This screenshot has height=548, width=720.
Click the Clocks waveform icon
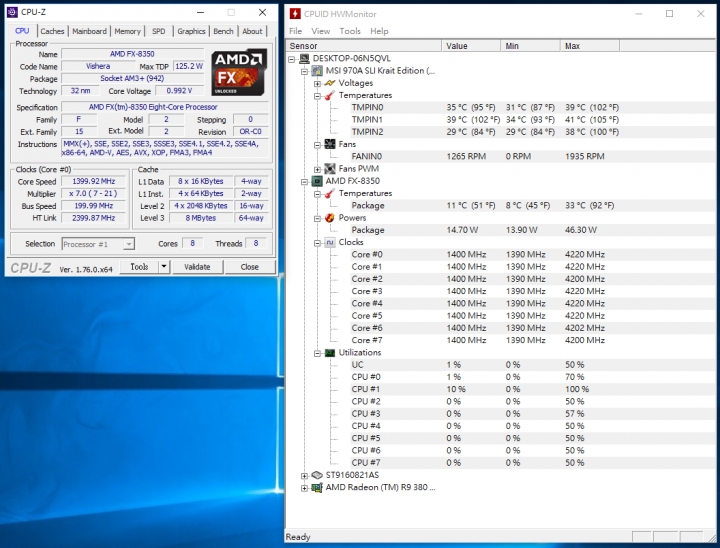pyautogui.click(x=330, y=242)
